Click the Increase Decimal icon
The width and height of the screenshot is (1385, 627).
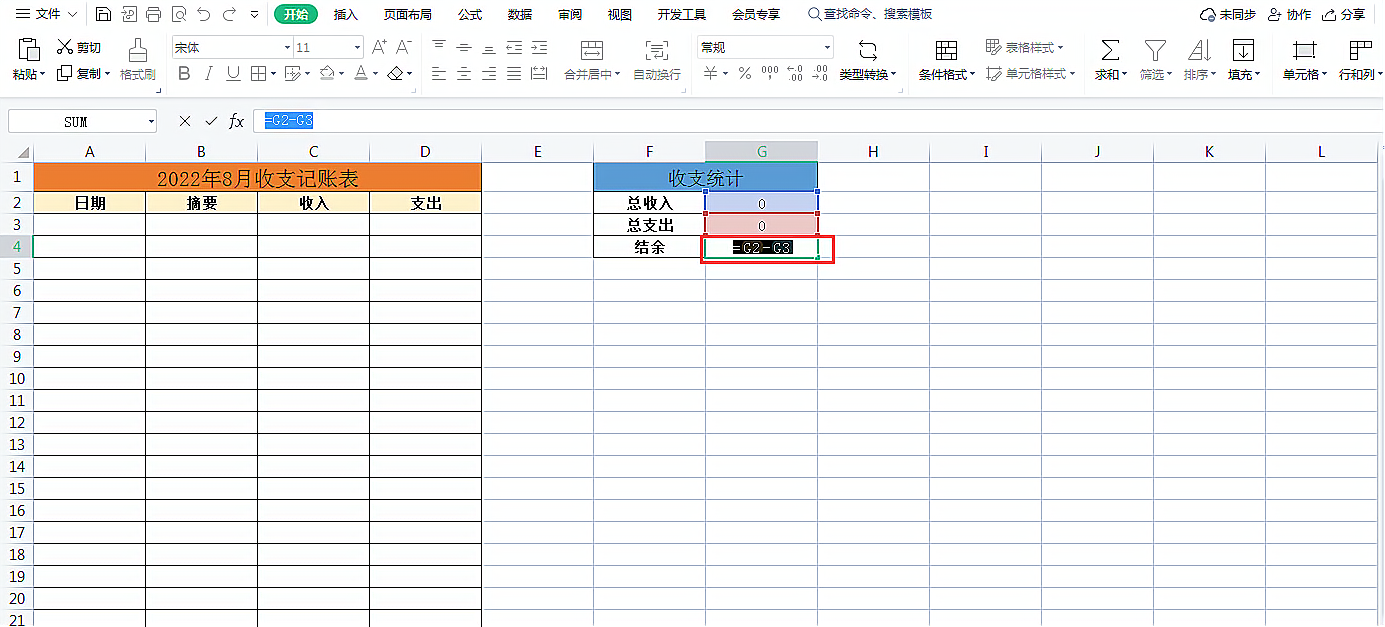pos(795,73)
